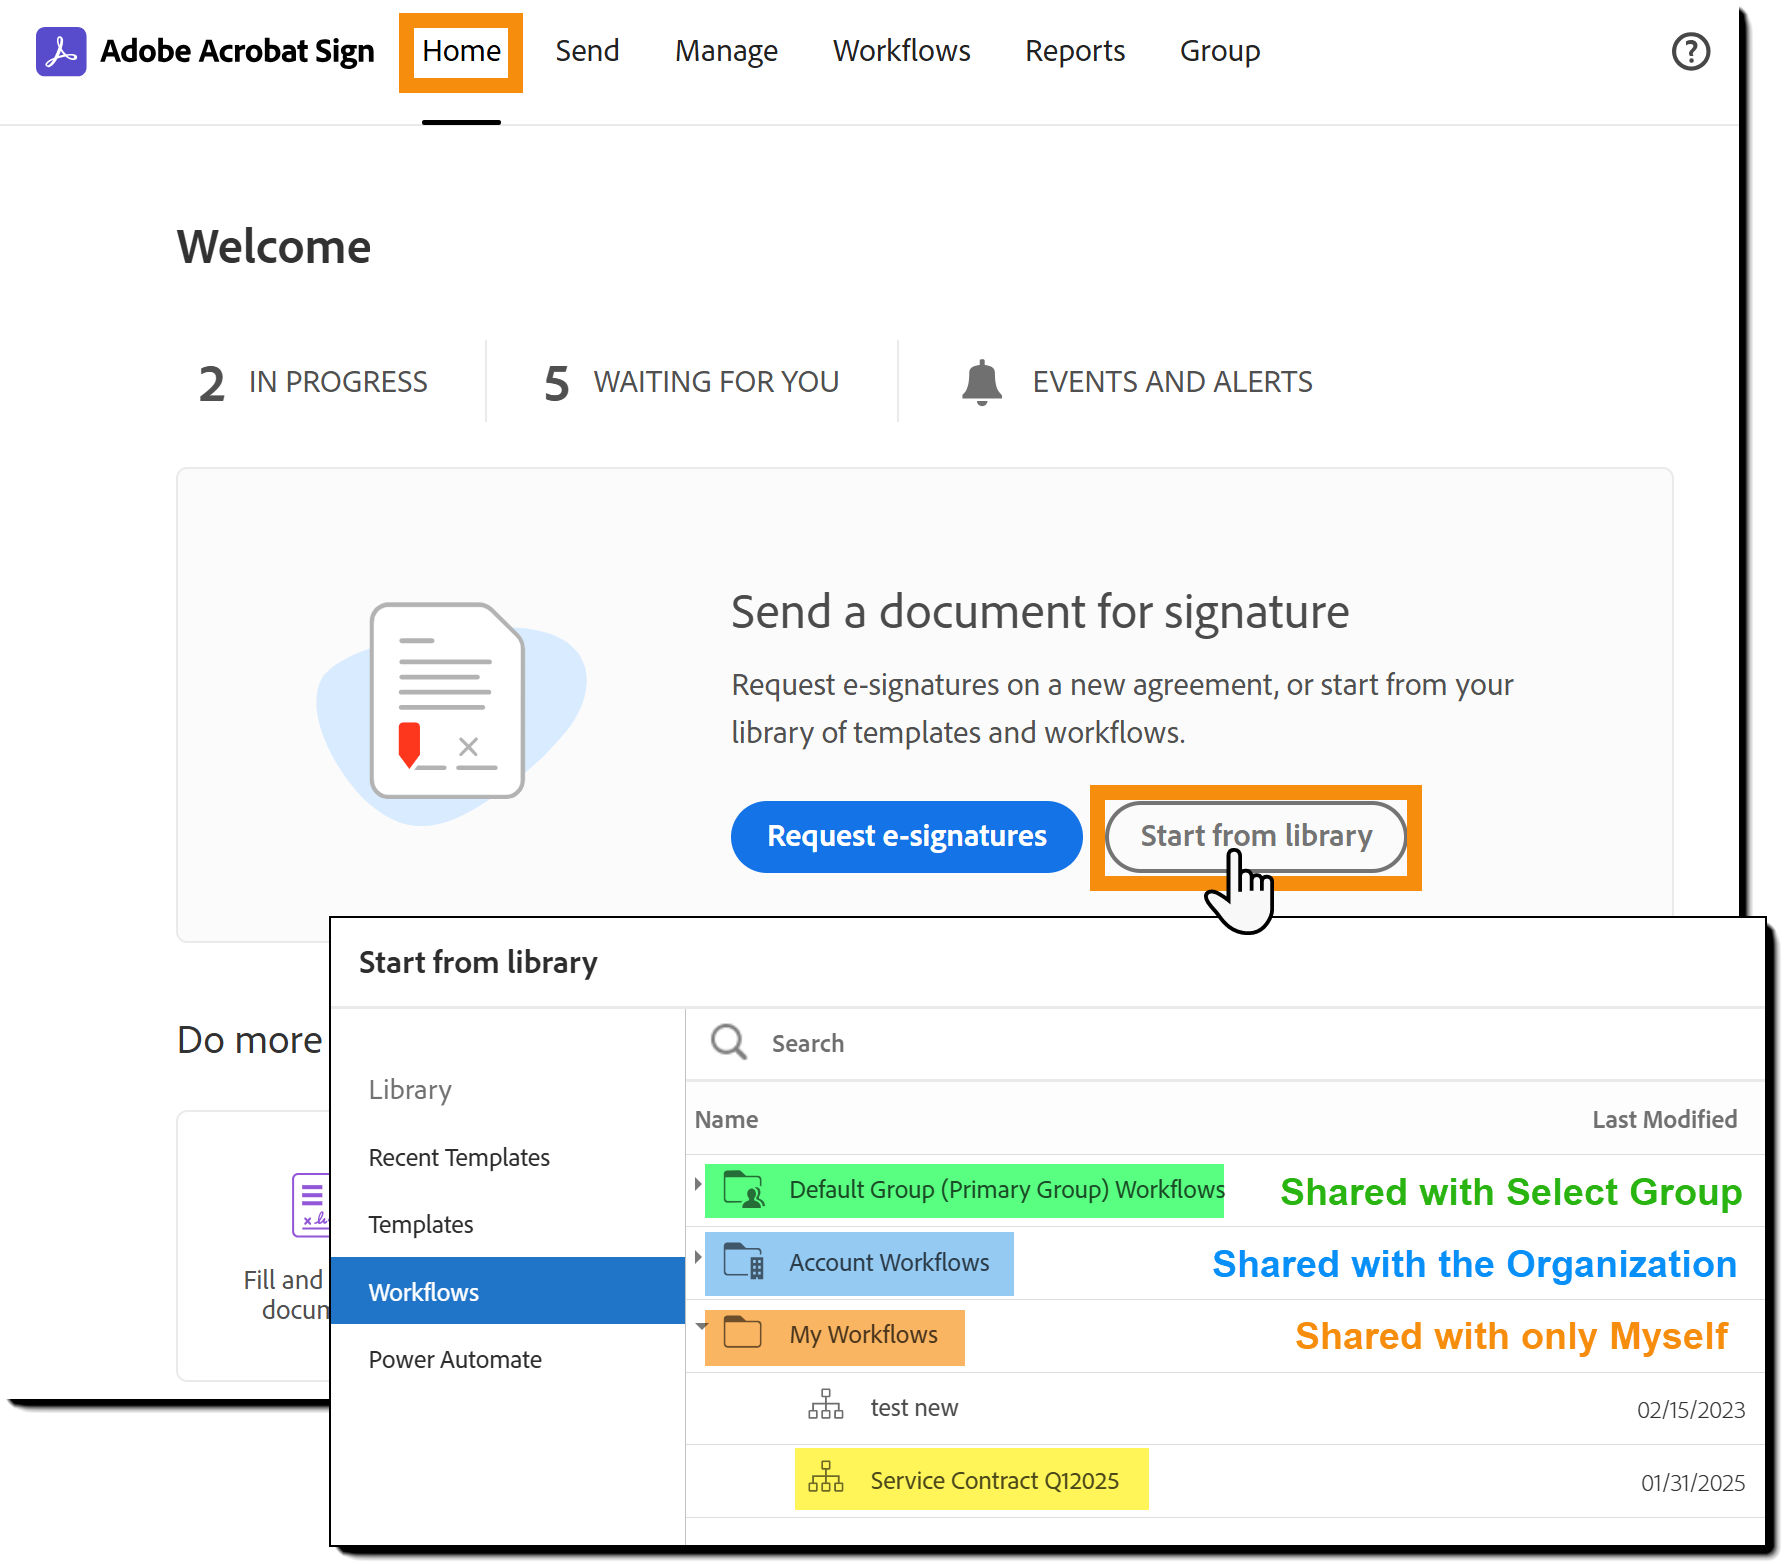
Task: Click the Account Workflows folder icon
Action: 745,1262
